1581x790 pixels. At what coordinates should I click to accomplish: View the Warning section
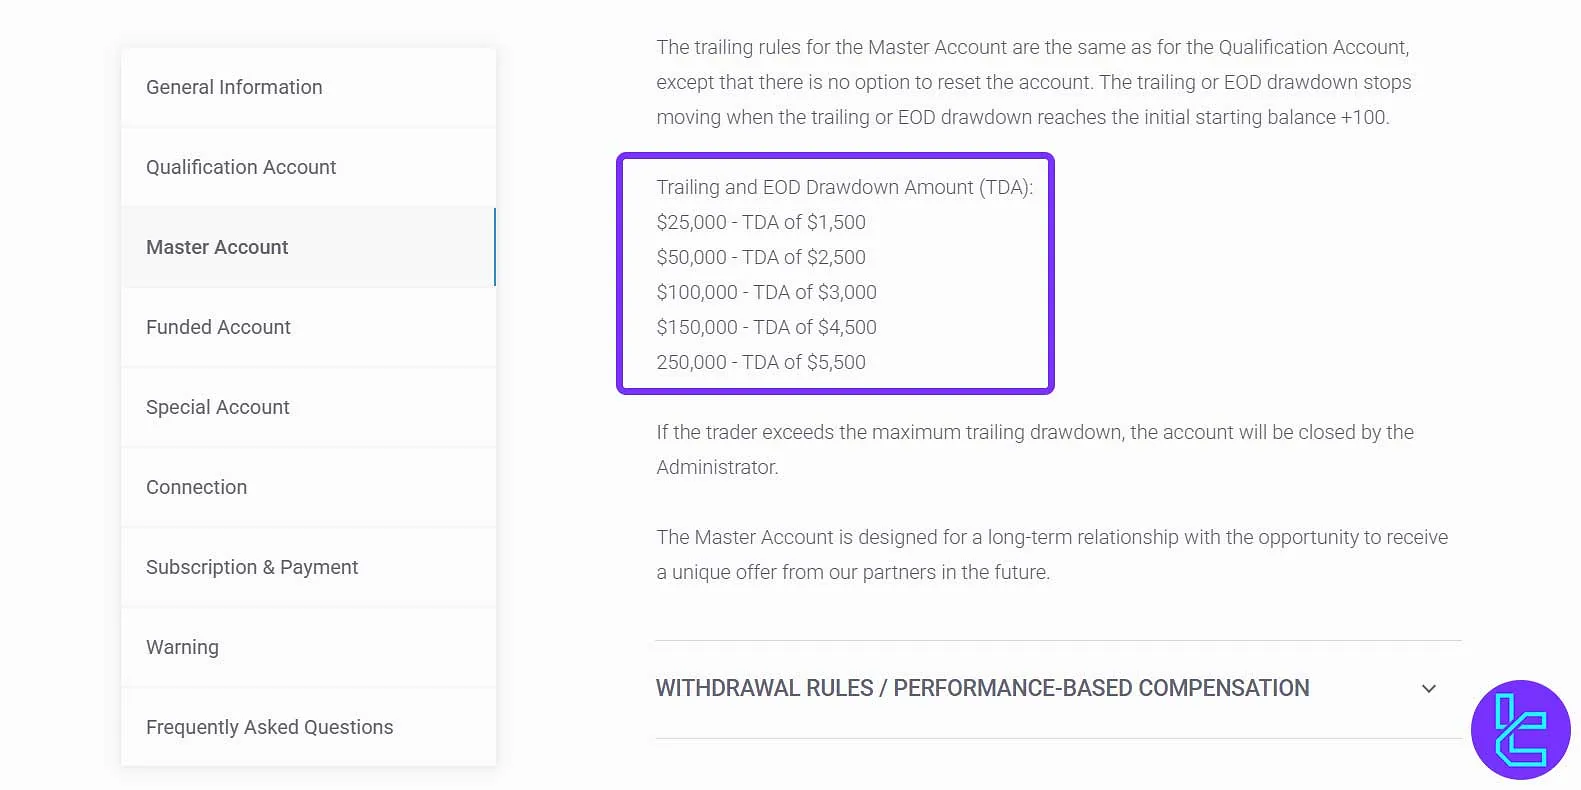[x=182, y=647]
